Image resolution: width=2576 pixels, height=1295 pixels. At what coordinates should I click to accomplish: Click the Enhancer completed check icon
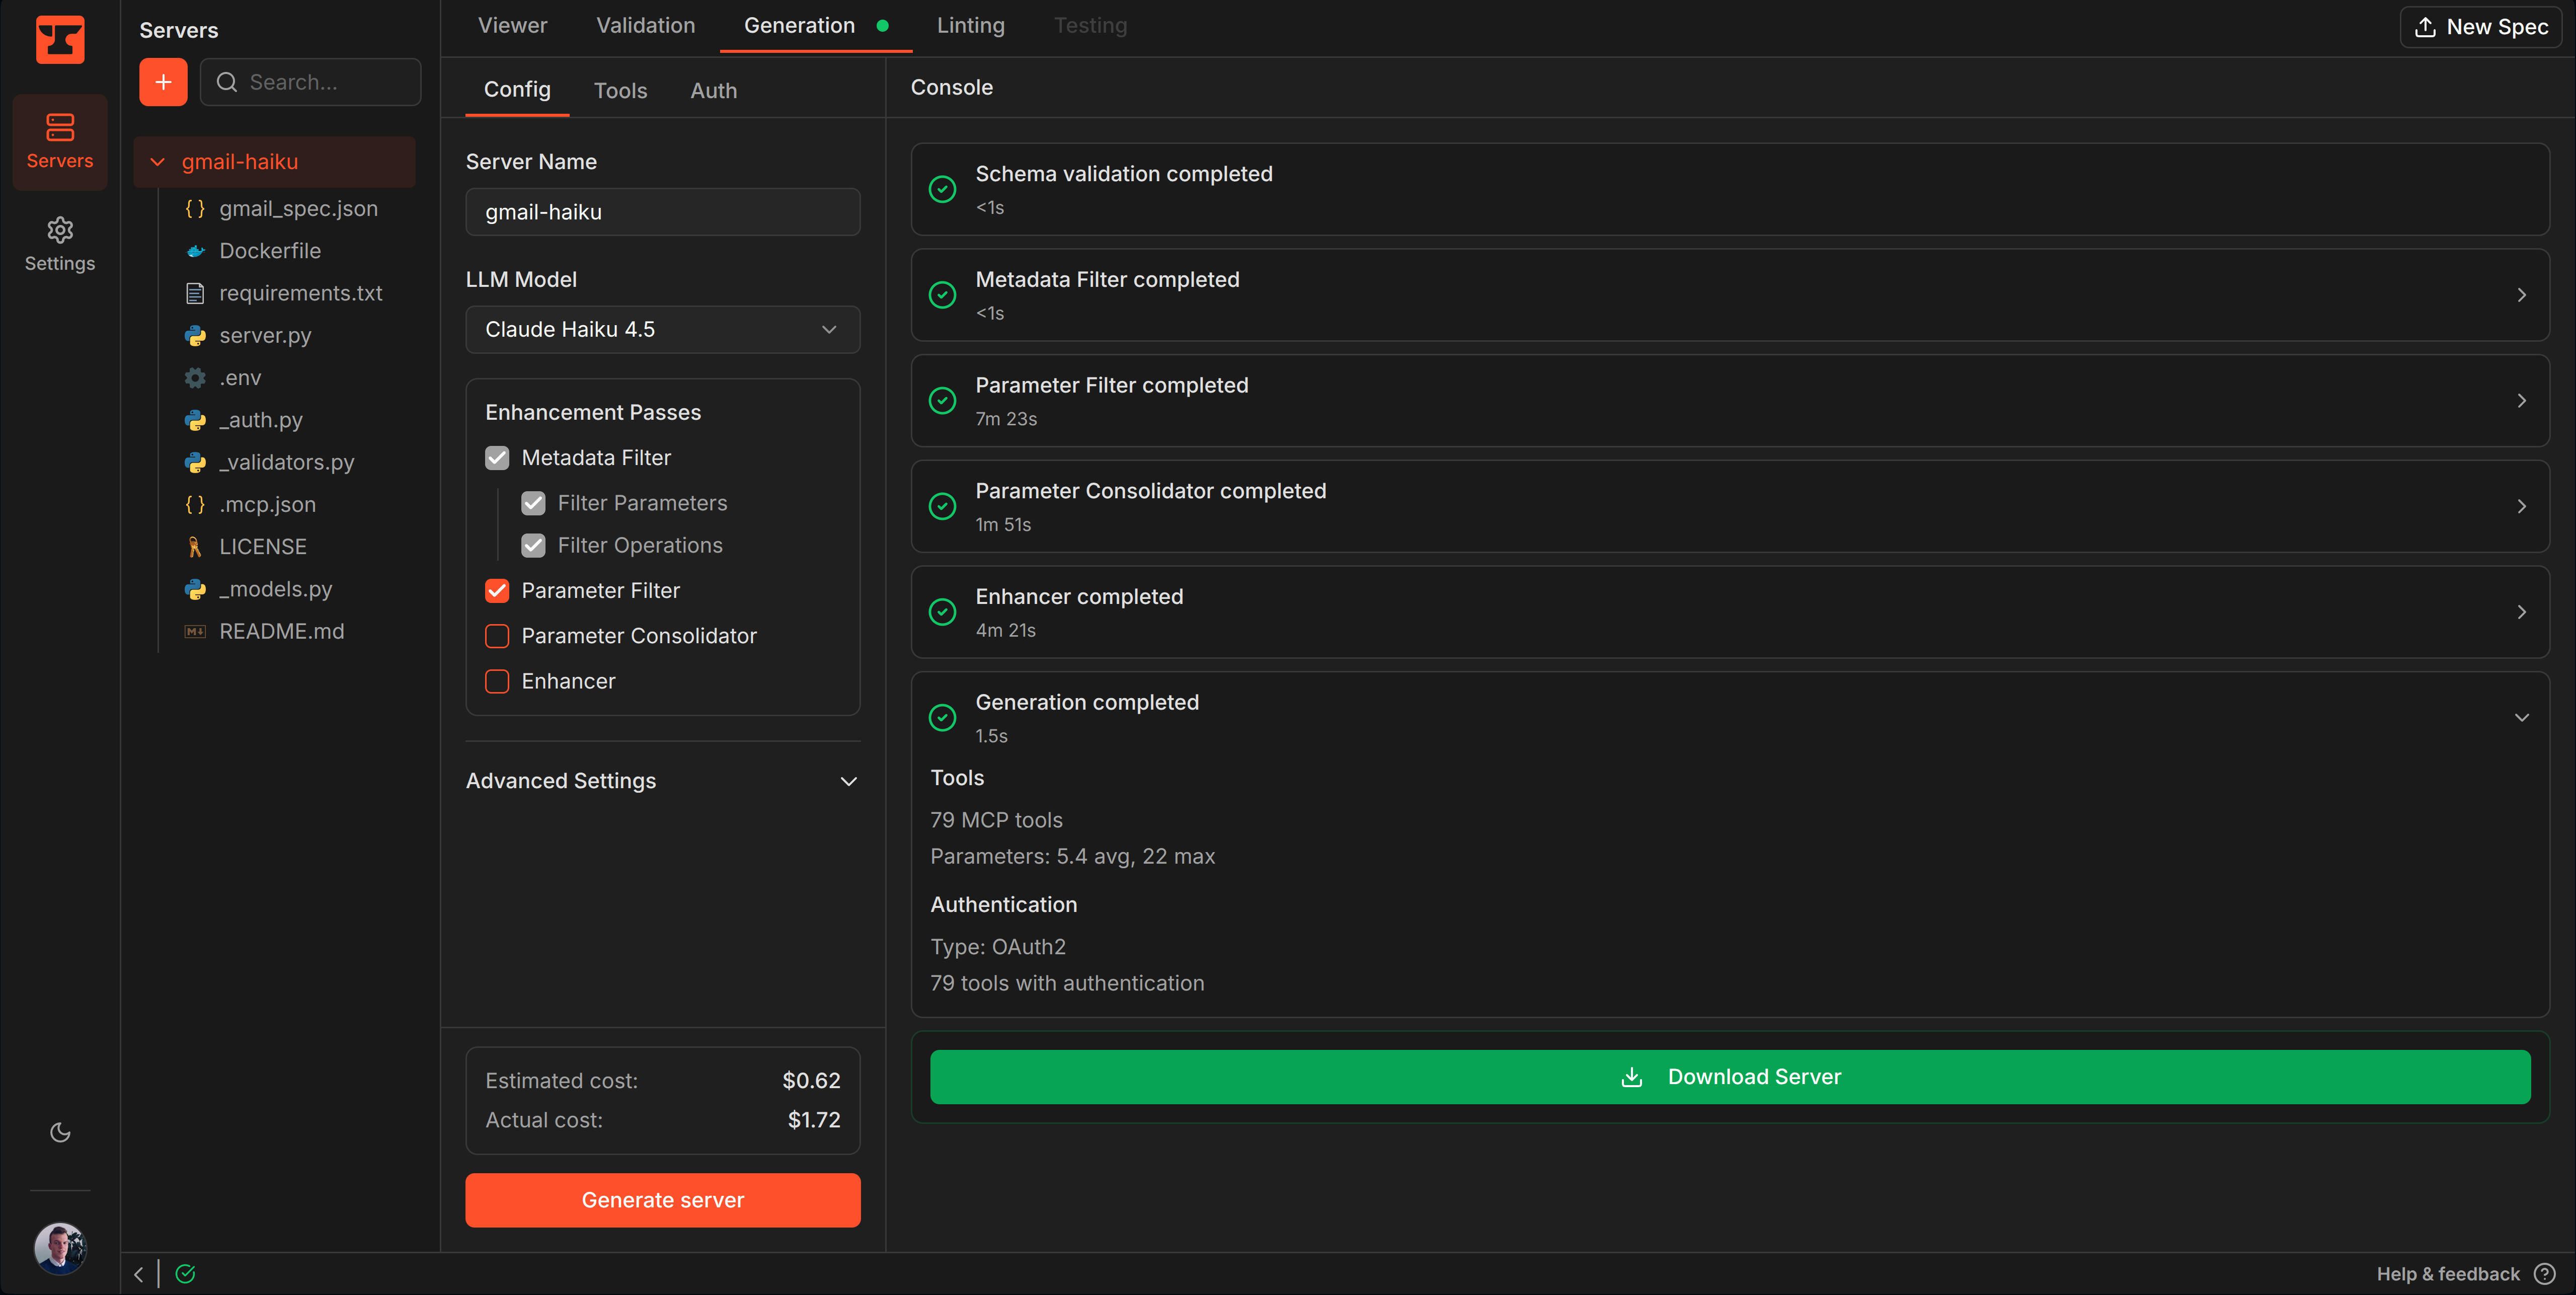click(x=942, y=612)
